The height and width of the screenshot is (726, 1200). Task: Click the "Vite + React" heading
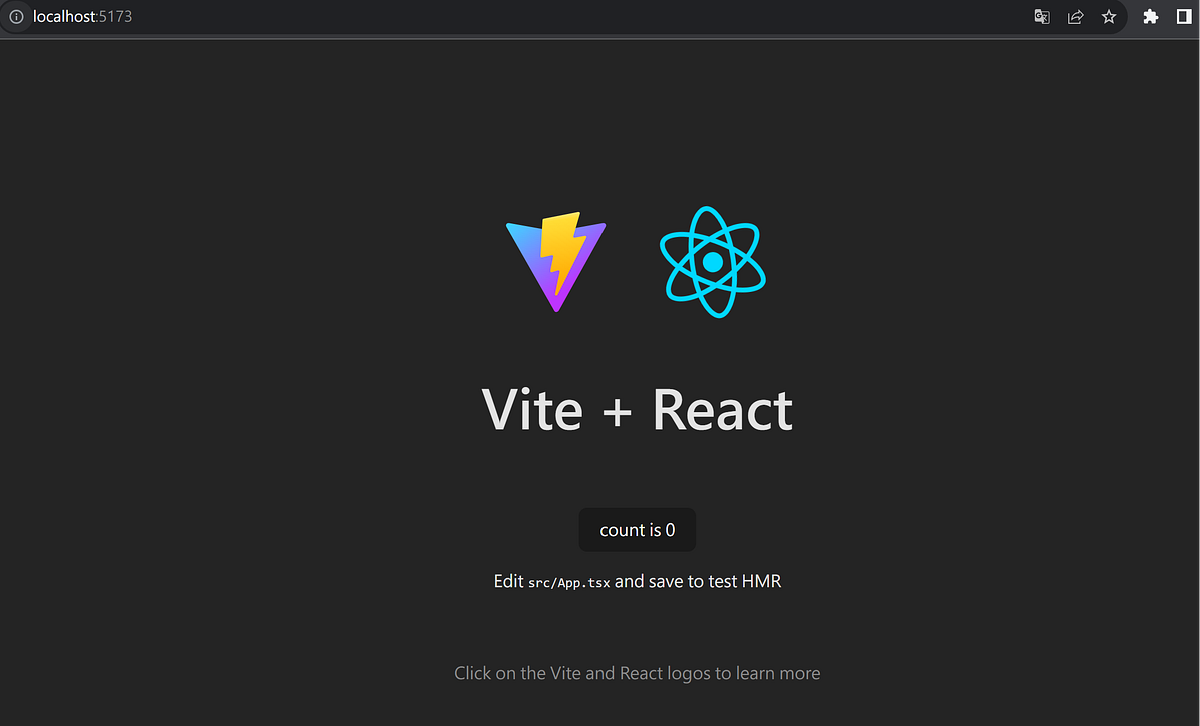point(637,410)
